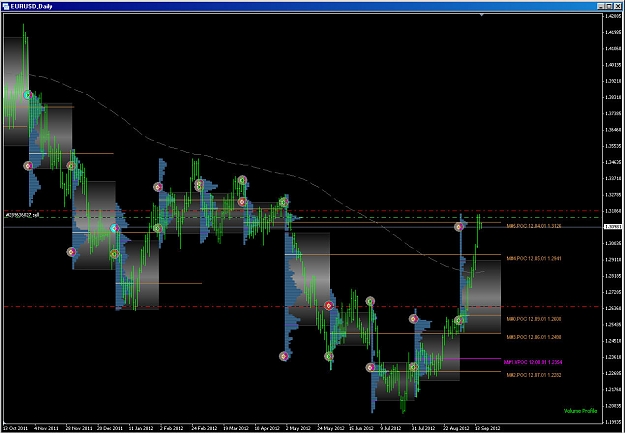
Task: Select the circular marker on the MM6 POC line
Action: coord(459,227)
